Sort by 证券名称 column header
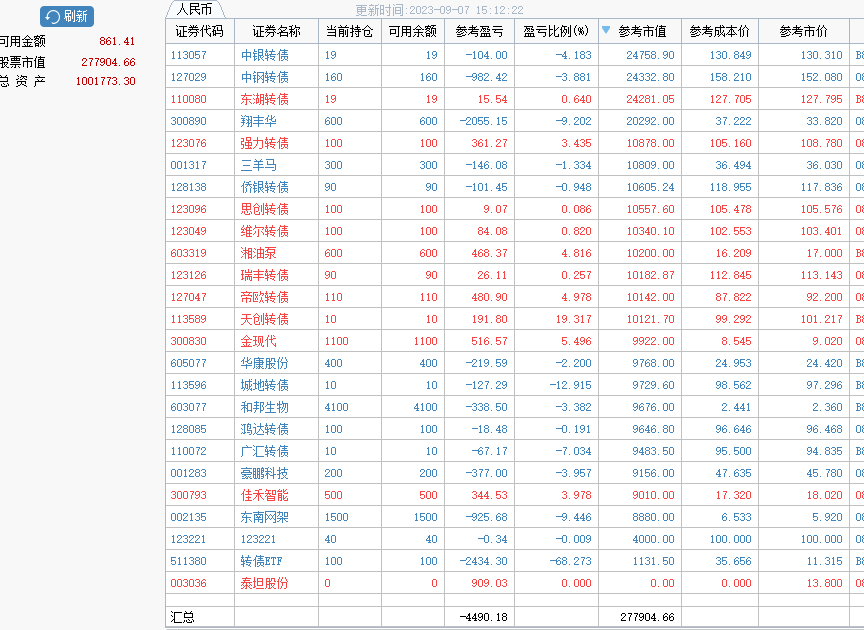 (x=276, y=31)
